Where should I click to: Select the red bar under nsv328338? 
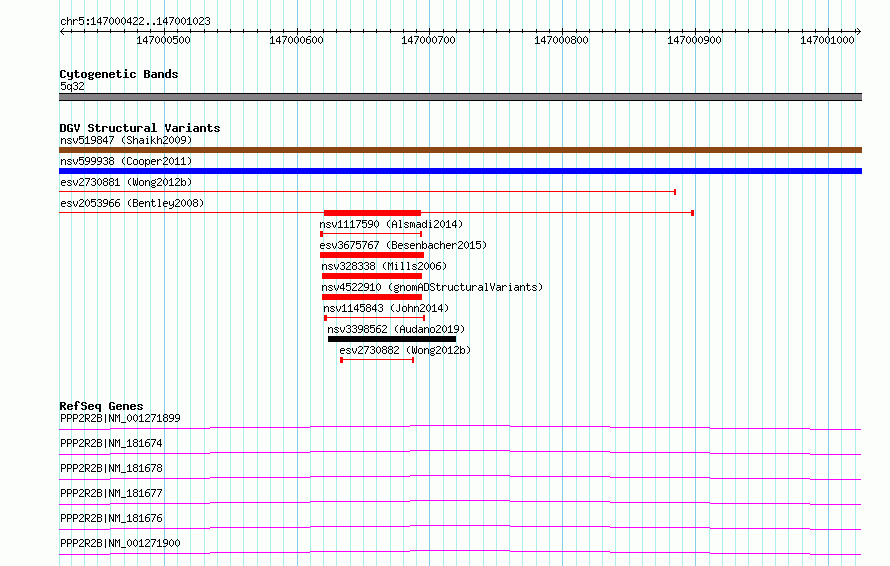(x=372, y=276)
